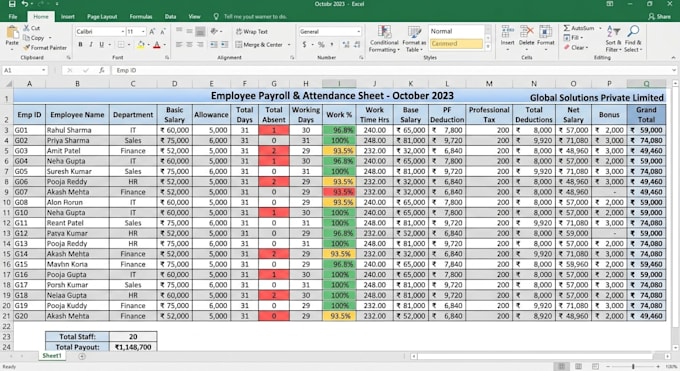Open the red font color swatch
This screenshot has height=371, width=680.
(x=157, y=45)
